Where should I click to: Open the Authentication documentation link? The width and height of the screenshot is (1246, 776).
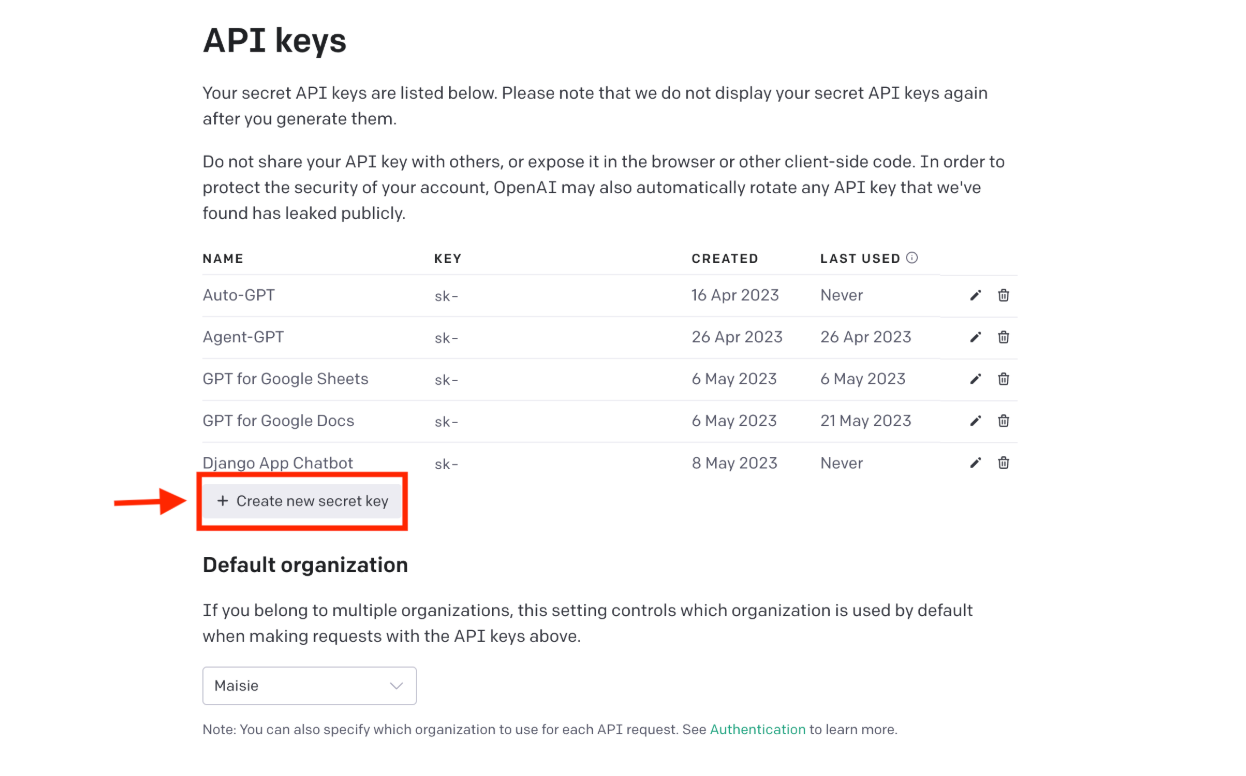pyautogui.click(x=757, y=730)
